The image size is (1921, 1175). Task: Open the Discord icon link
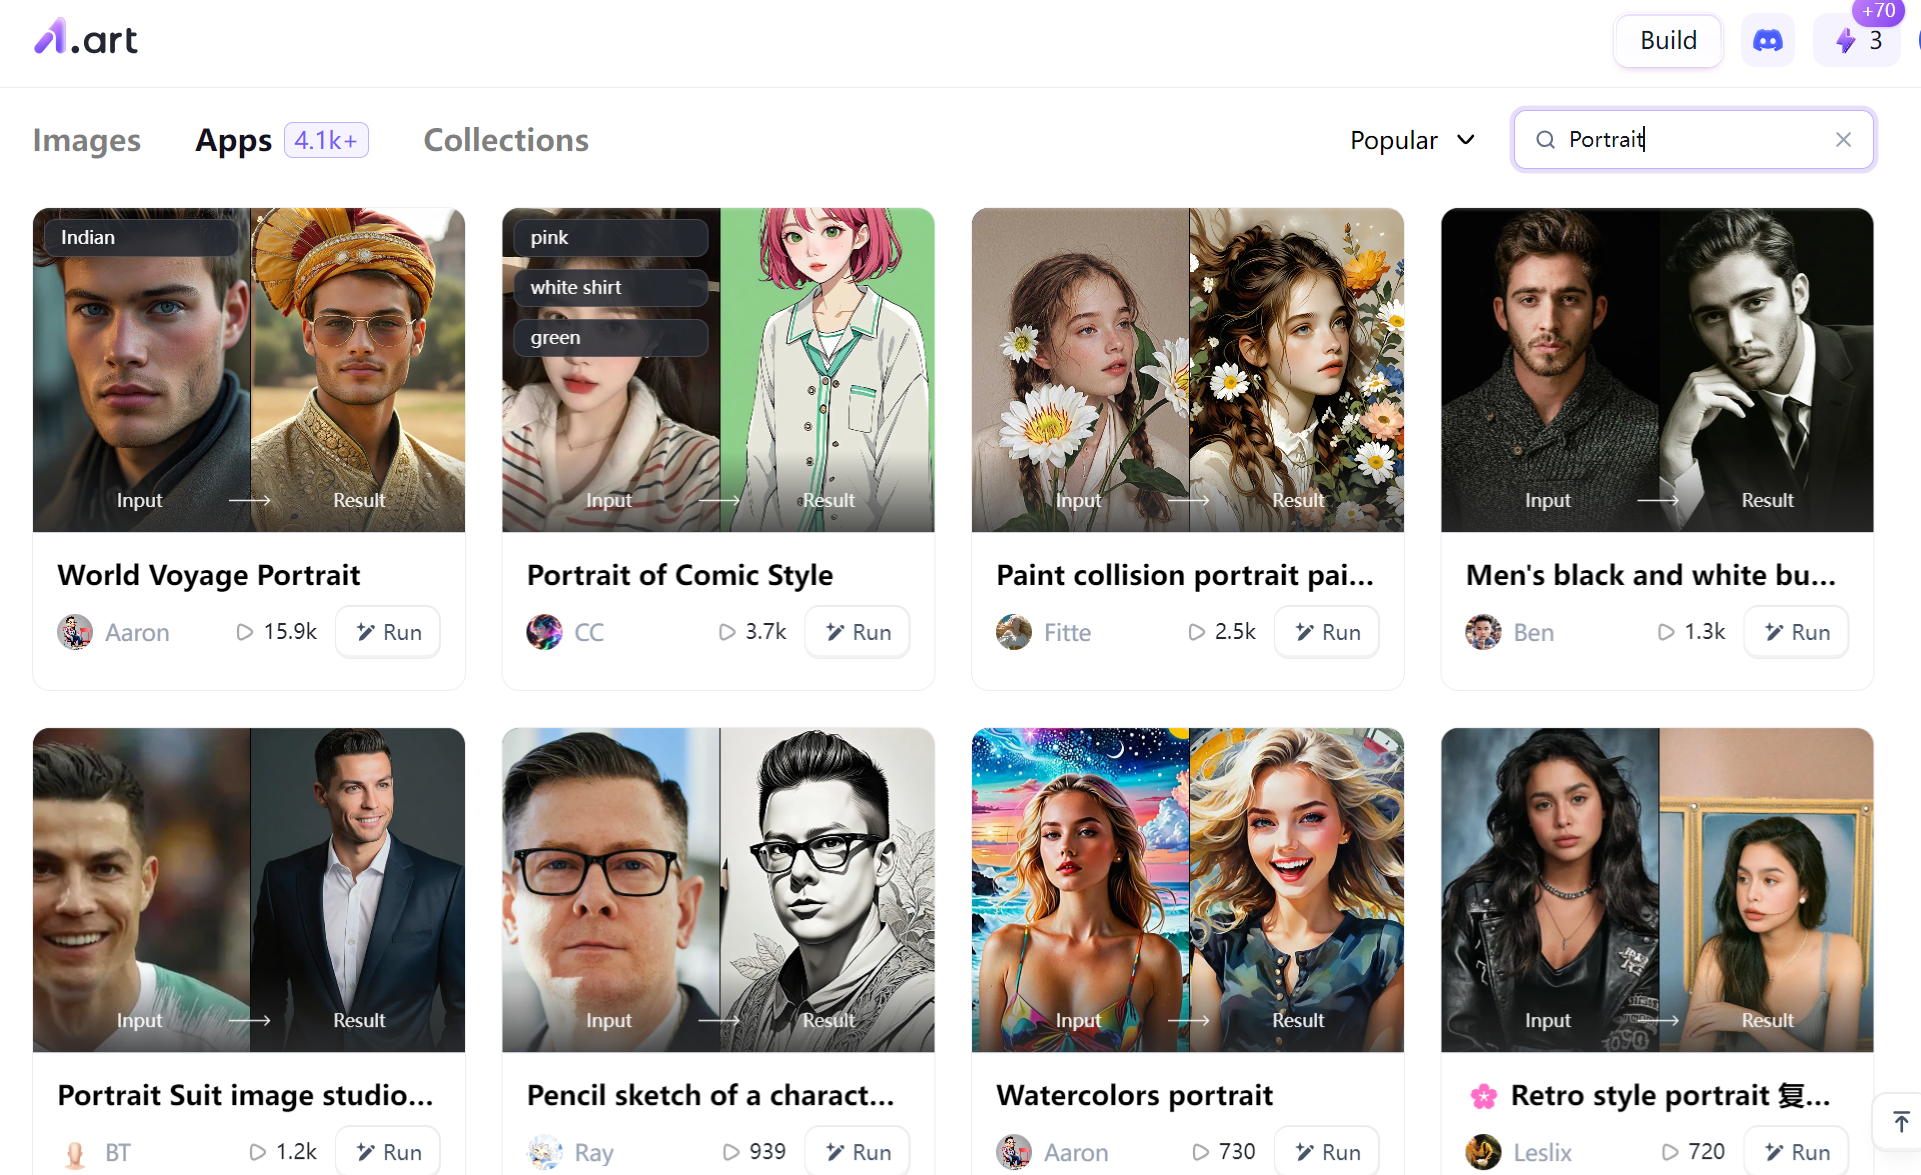tap(1767, 40)
